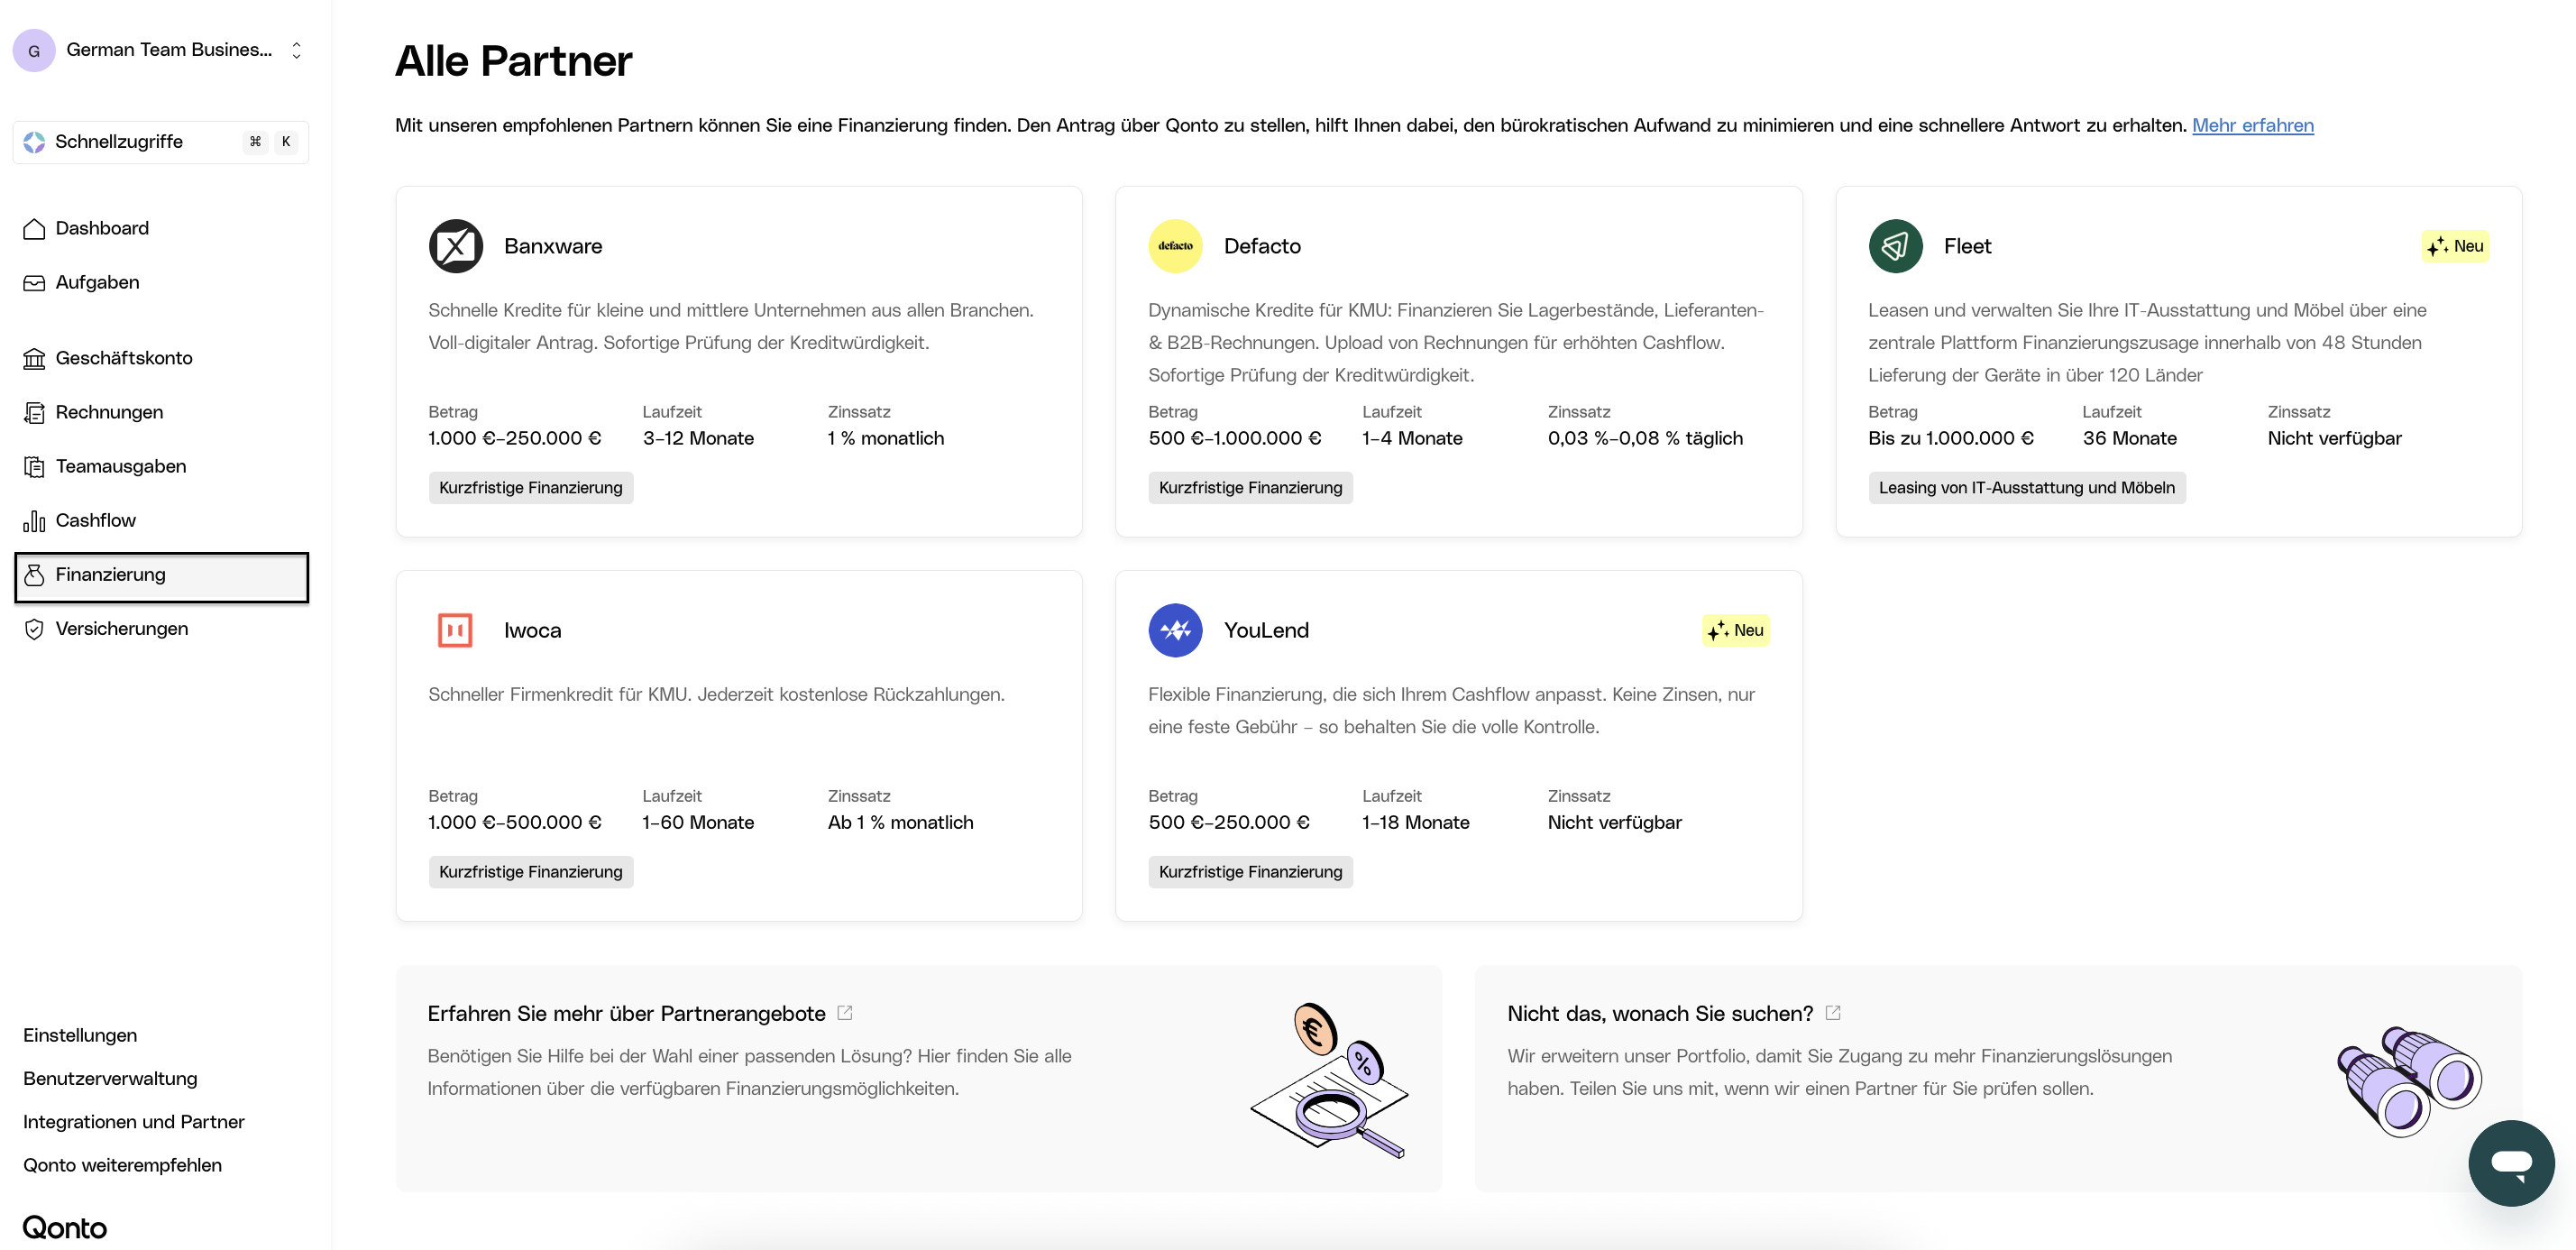
Task: Click the Teamausgaben receipt icon
Action: point(34,466)
